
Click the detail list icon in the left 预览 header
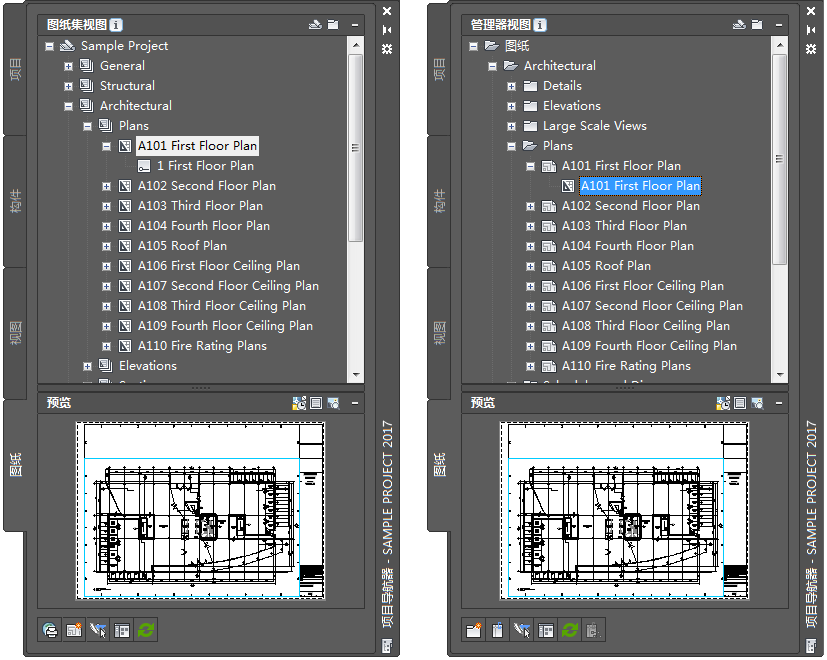click(x=316, y=404)
